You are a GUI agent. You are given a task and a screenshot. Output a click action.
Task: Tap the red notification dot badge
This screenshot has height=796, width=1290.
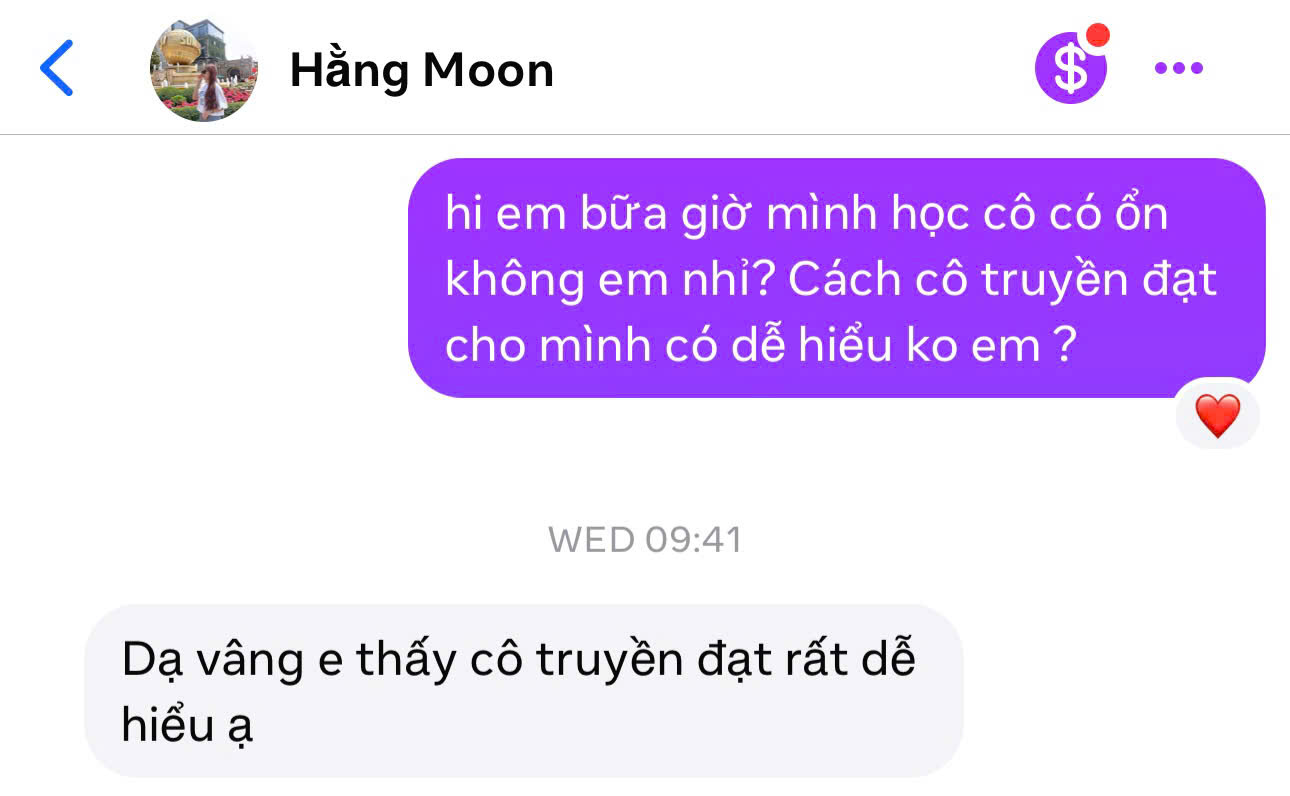point(1097,35)
